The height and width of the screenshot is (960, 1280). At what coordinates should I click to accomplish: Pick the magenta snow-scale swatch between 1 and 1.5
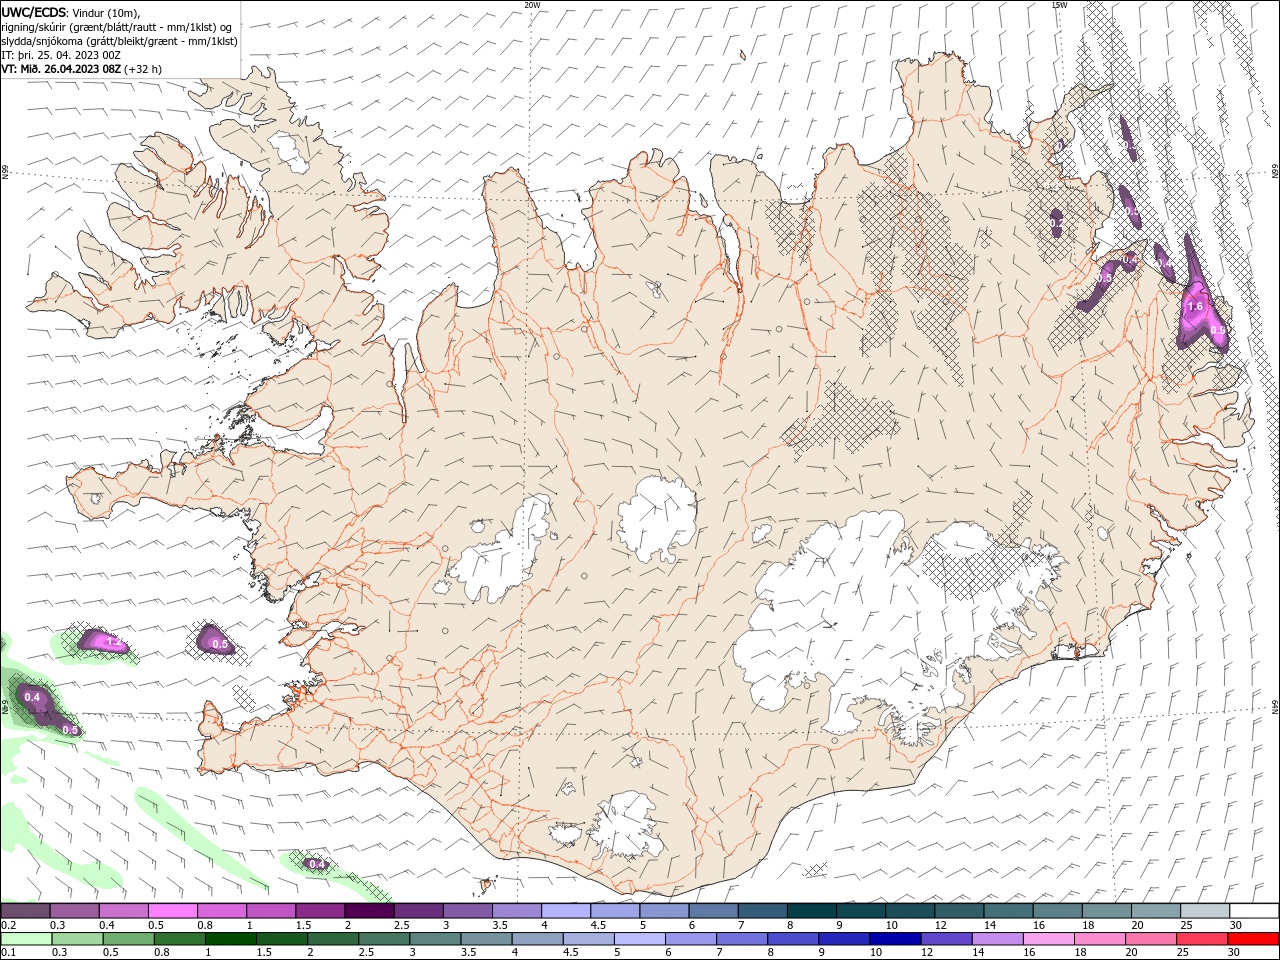point(272,911)
